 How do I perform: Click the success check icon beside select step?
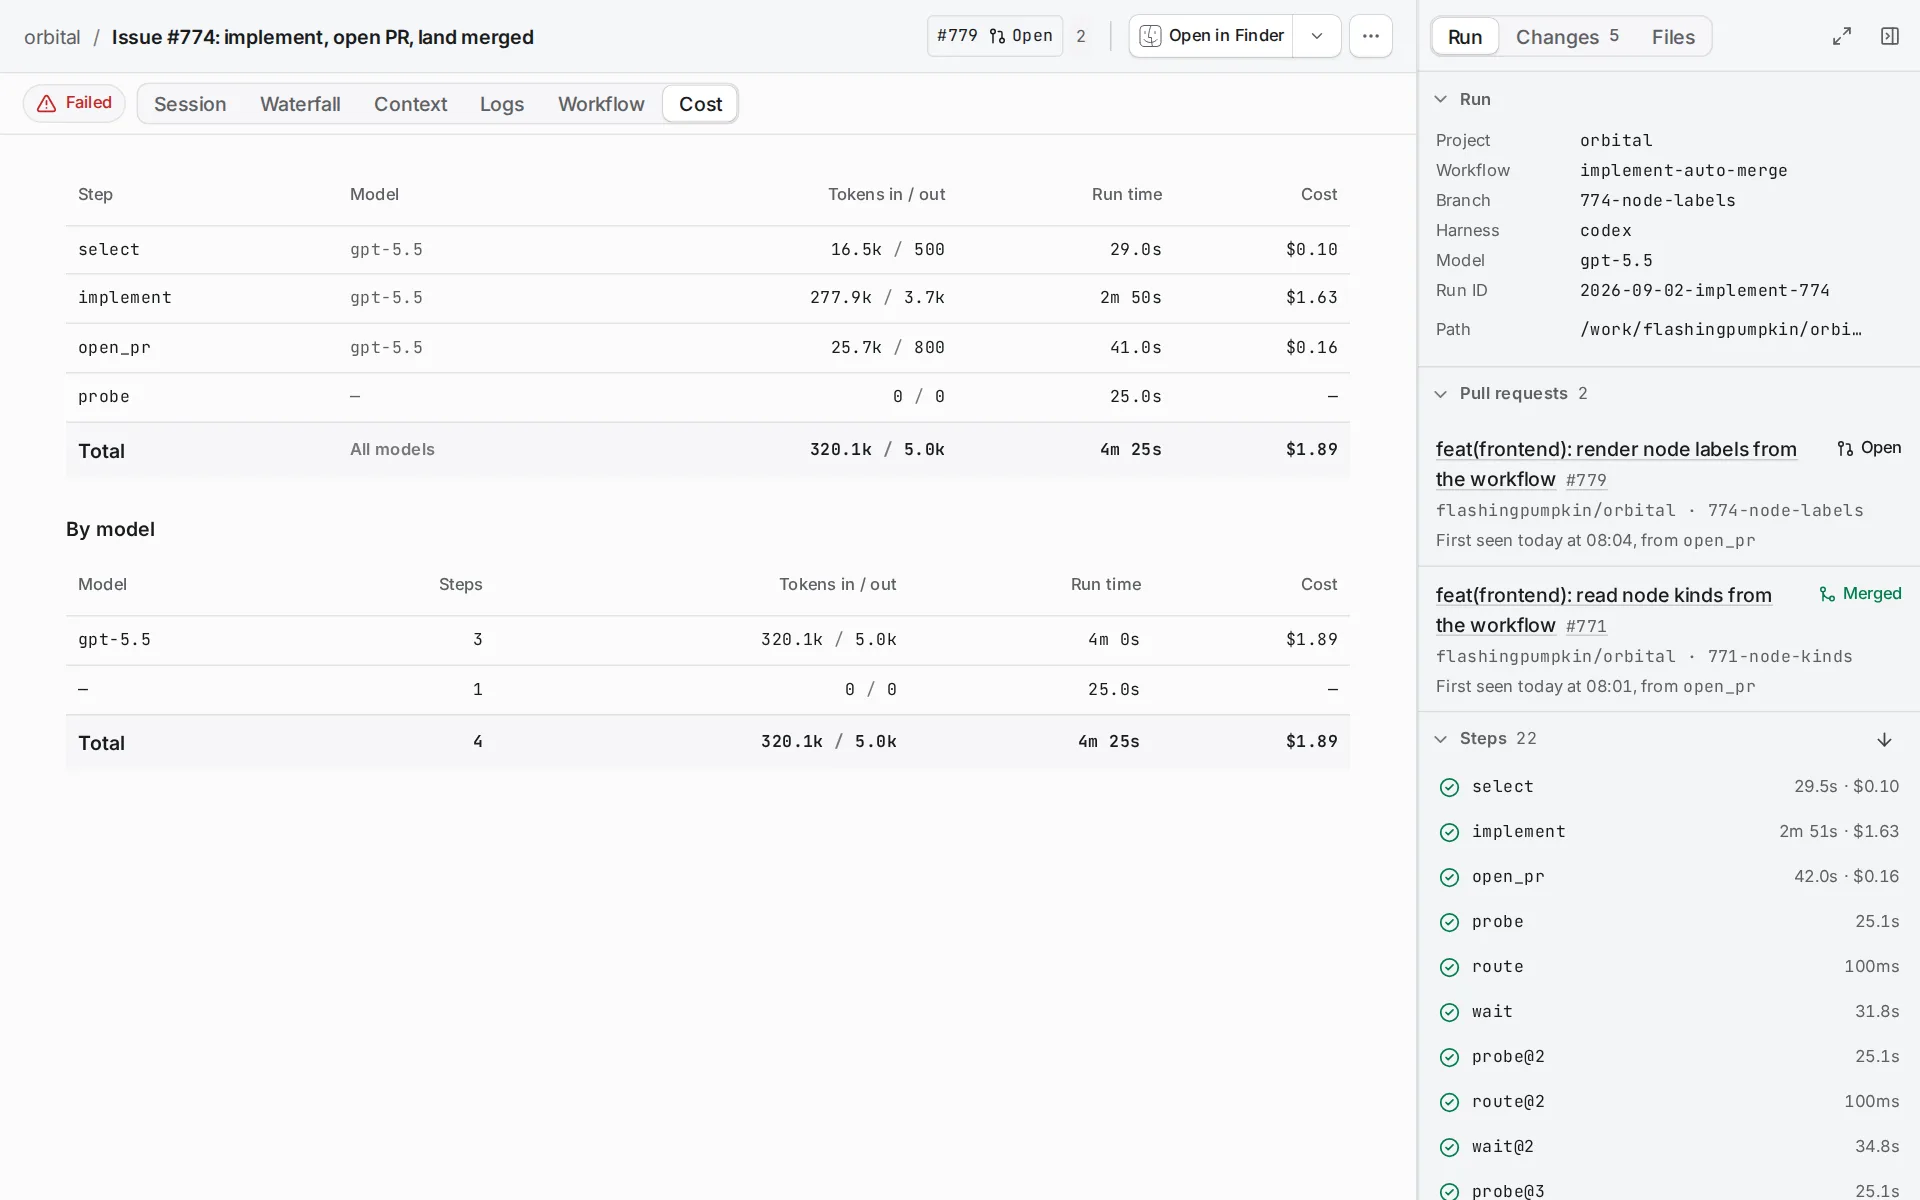click(1449, 788)
